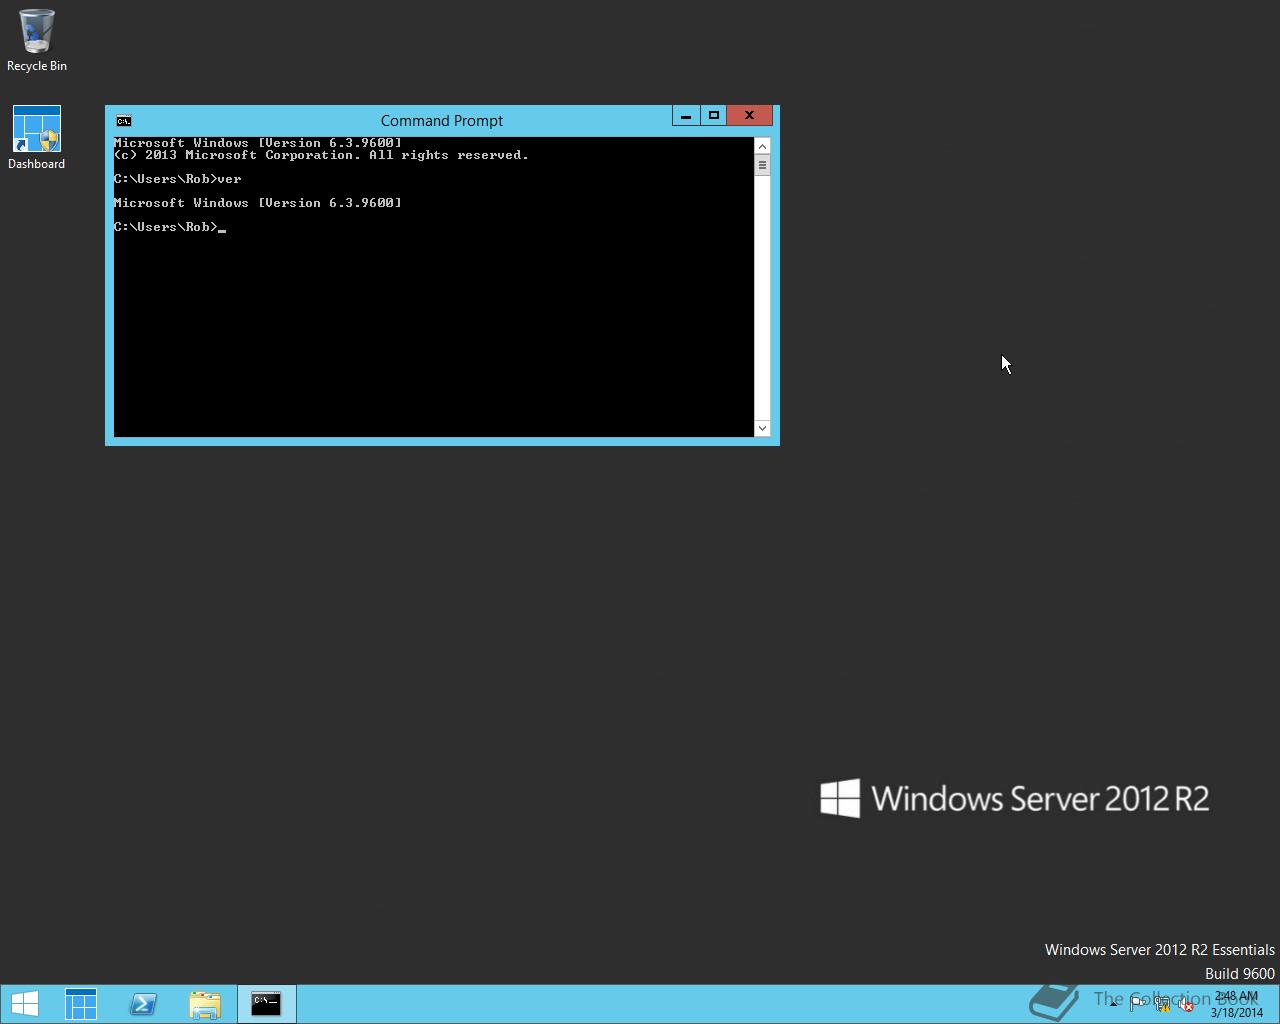Launch Server Manager from the taskbar
Screen dimensions: 1280x1024
pos(81,1004)
